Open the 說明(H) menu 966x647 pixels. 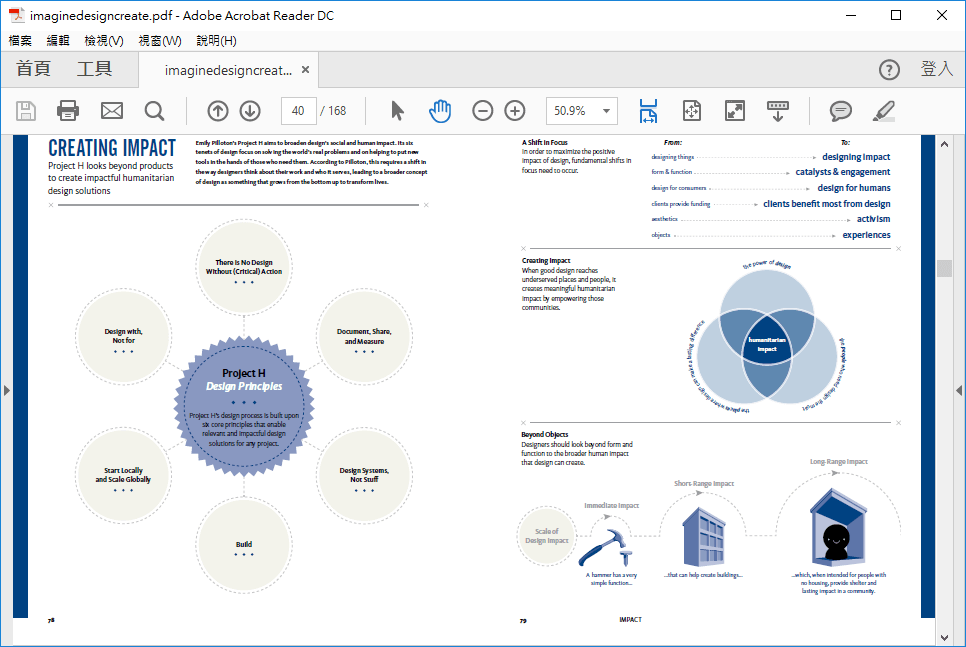(216, 41)
